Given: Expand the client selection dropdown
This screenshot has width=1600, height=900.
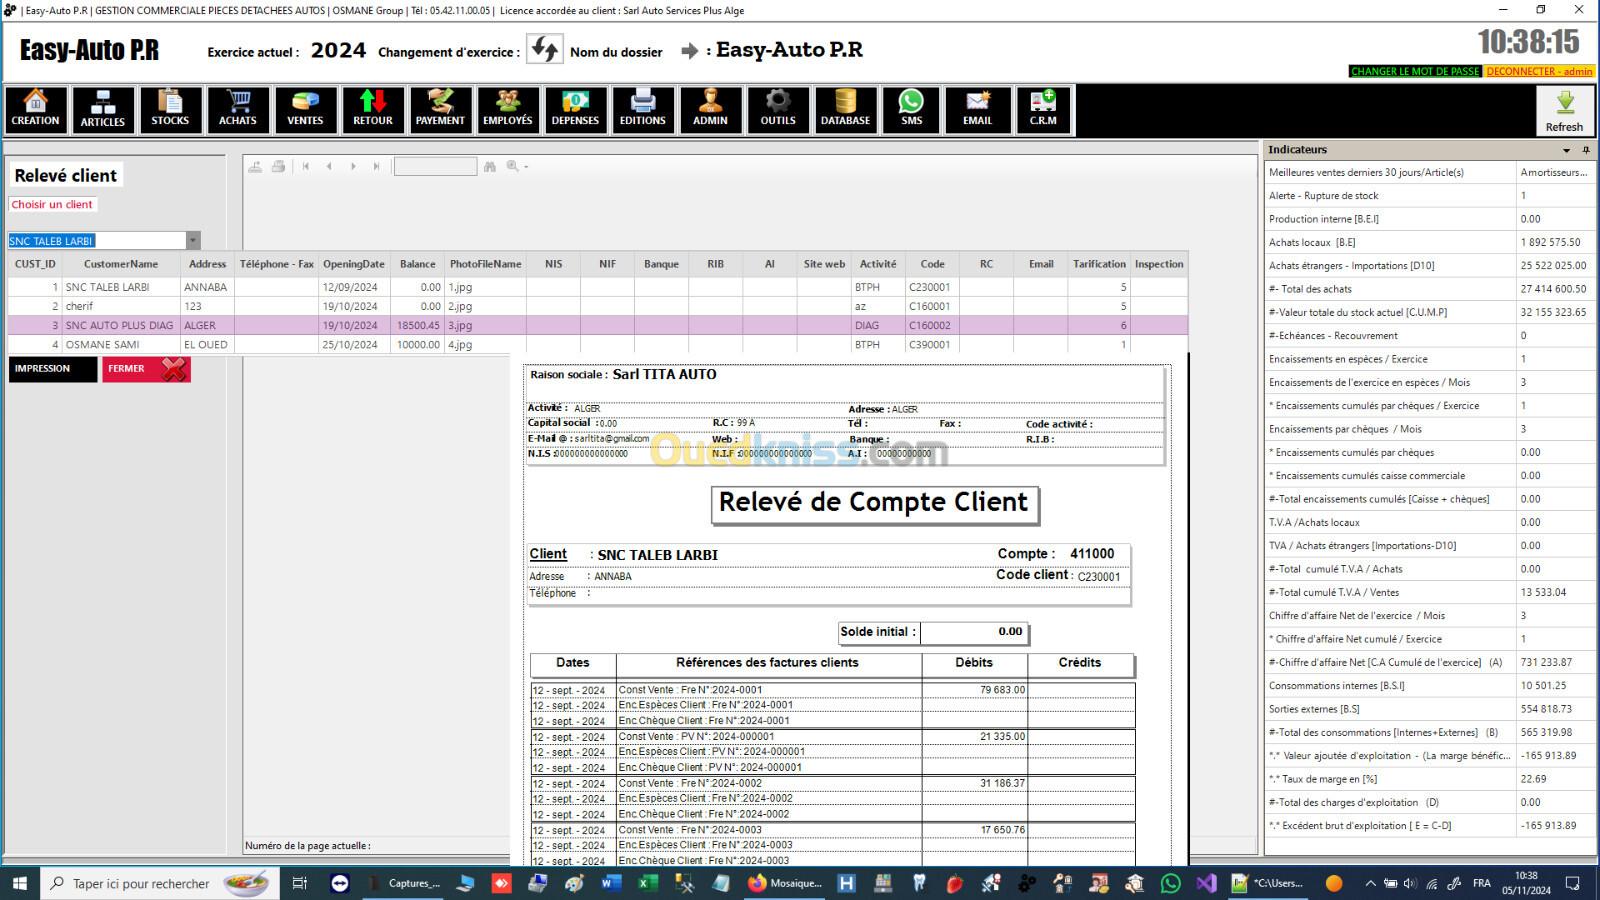Looking at the screenshot, I should tap(193, 241).
